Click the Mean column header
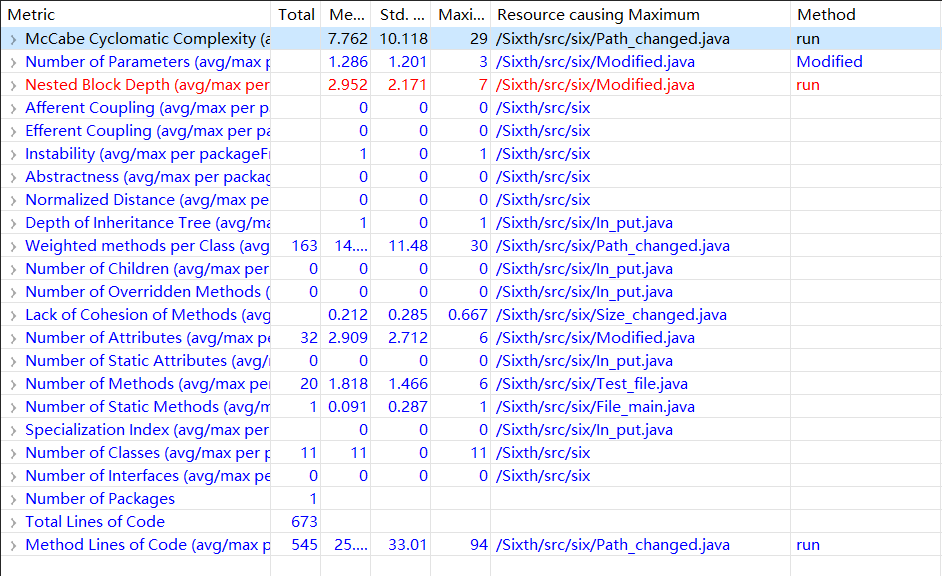Image resolution: width=942 pixels, height=576 pixels. (346, 14)
